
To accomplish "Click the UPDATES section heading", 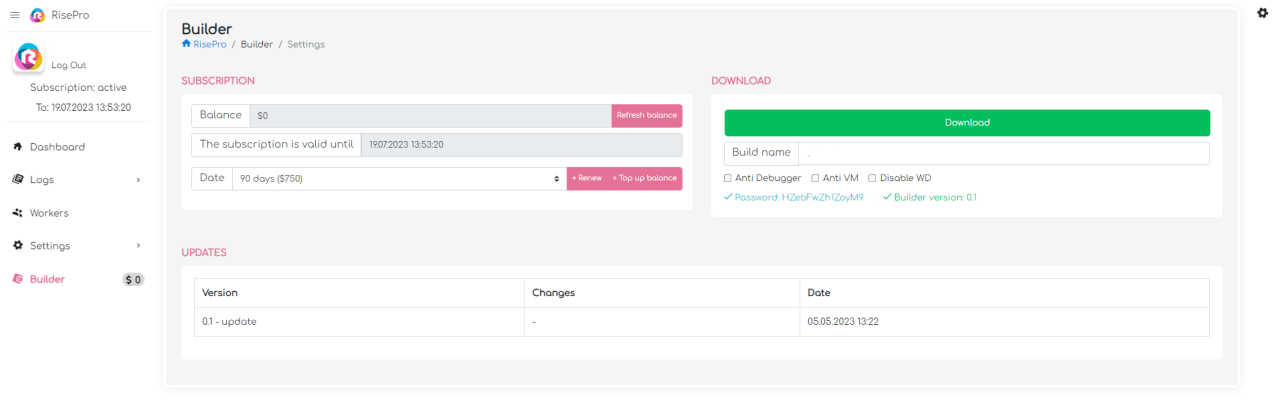I will pos(204,253).
